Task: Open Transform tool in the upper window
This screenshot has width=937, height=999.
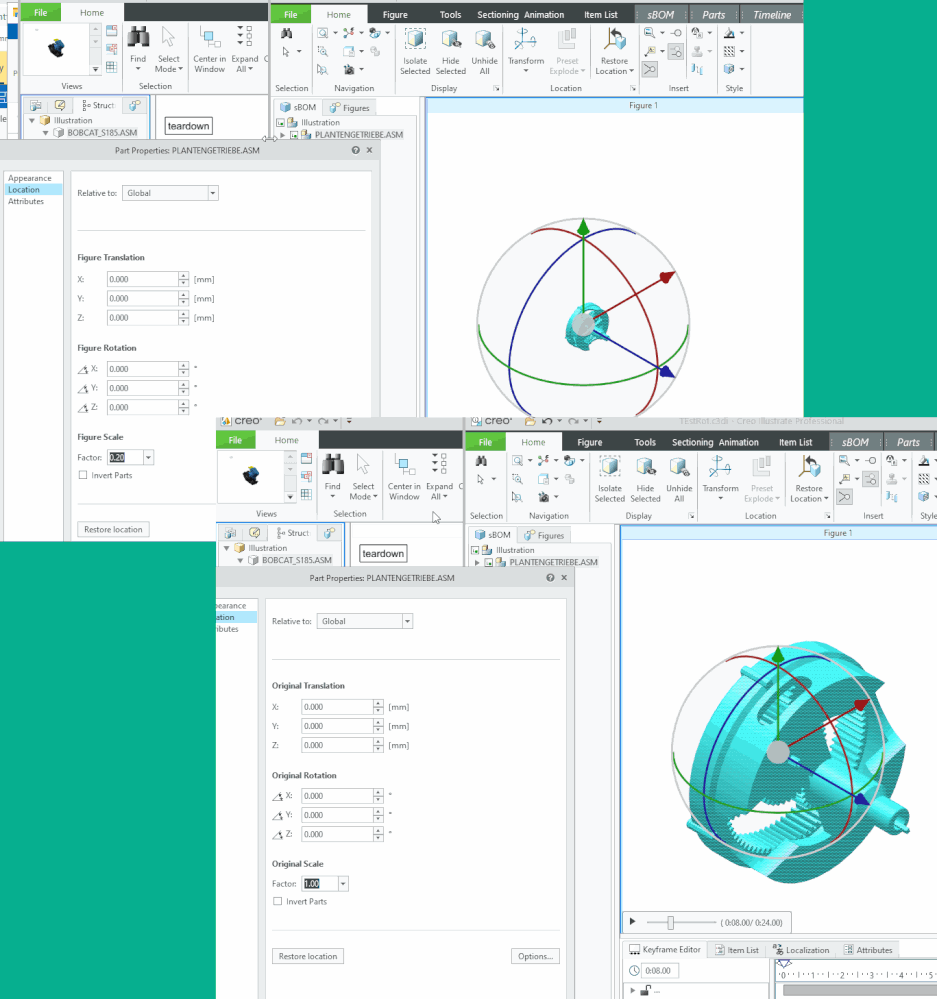Action: click(x=526, y=51)
